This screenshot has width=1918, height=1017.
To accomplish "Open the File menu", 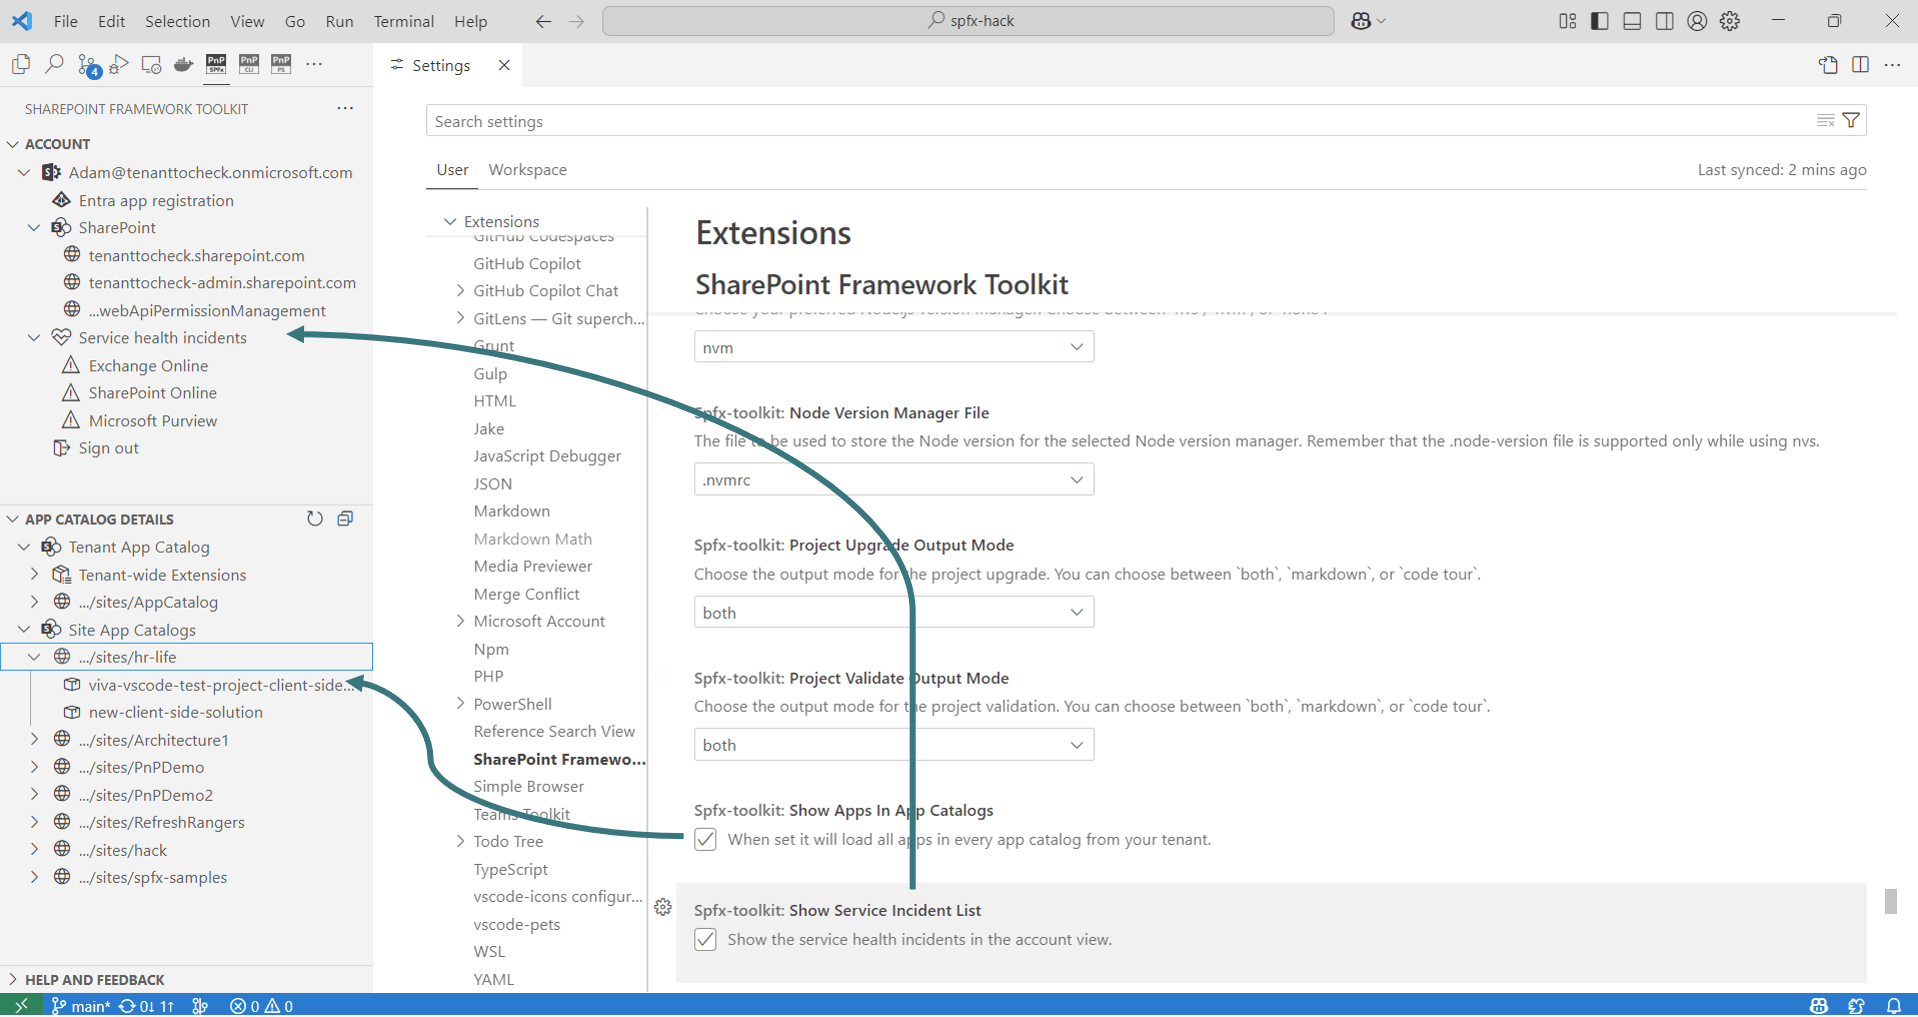I will click(66, 21).
